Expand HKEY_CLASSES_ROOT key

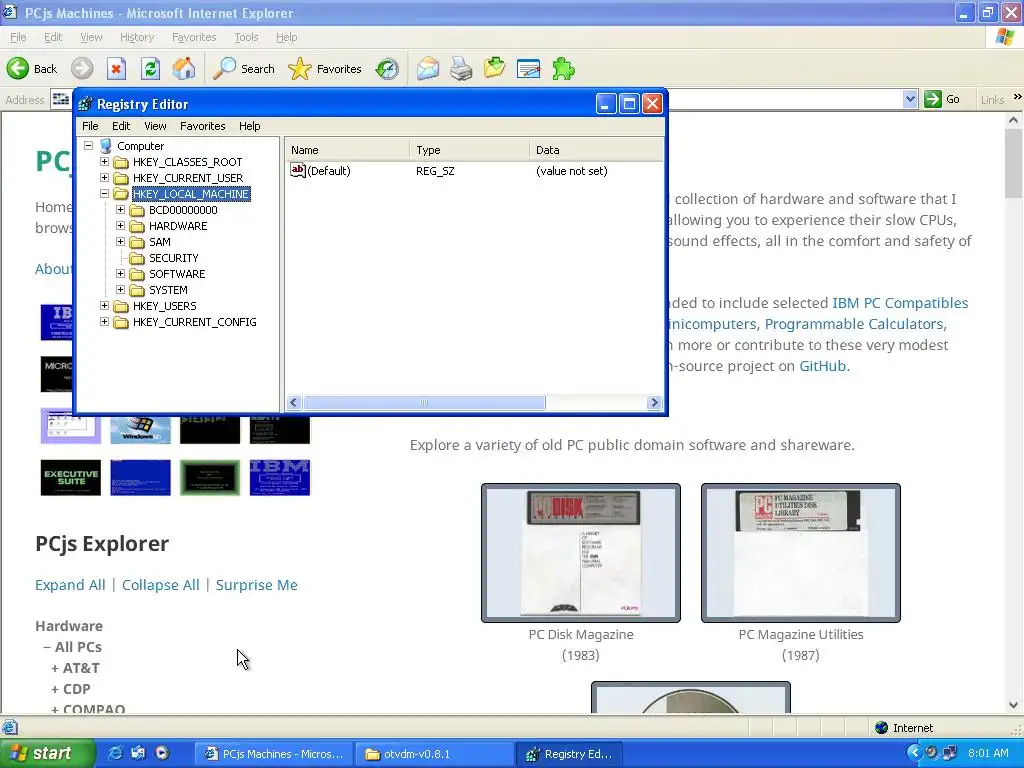(x=104, y=161)
